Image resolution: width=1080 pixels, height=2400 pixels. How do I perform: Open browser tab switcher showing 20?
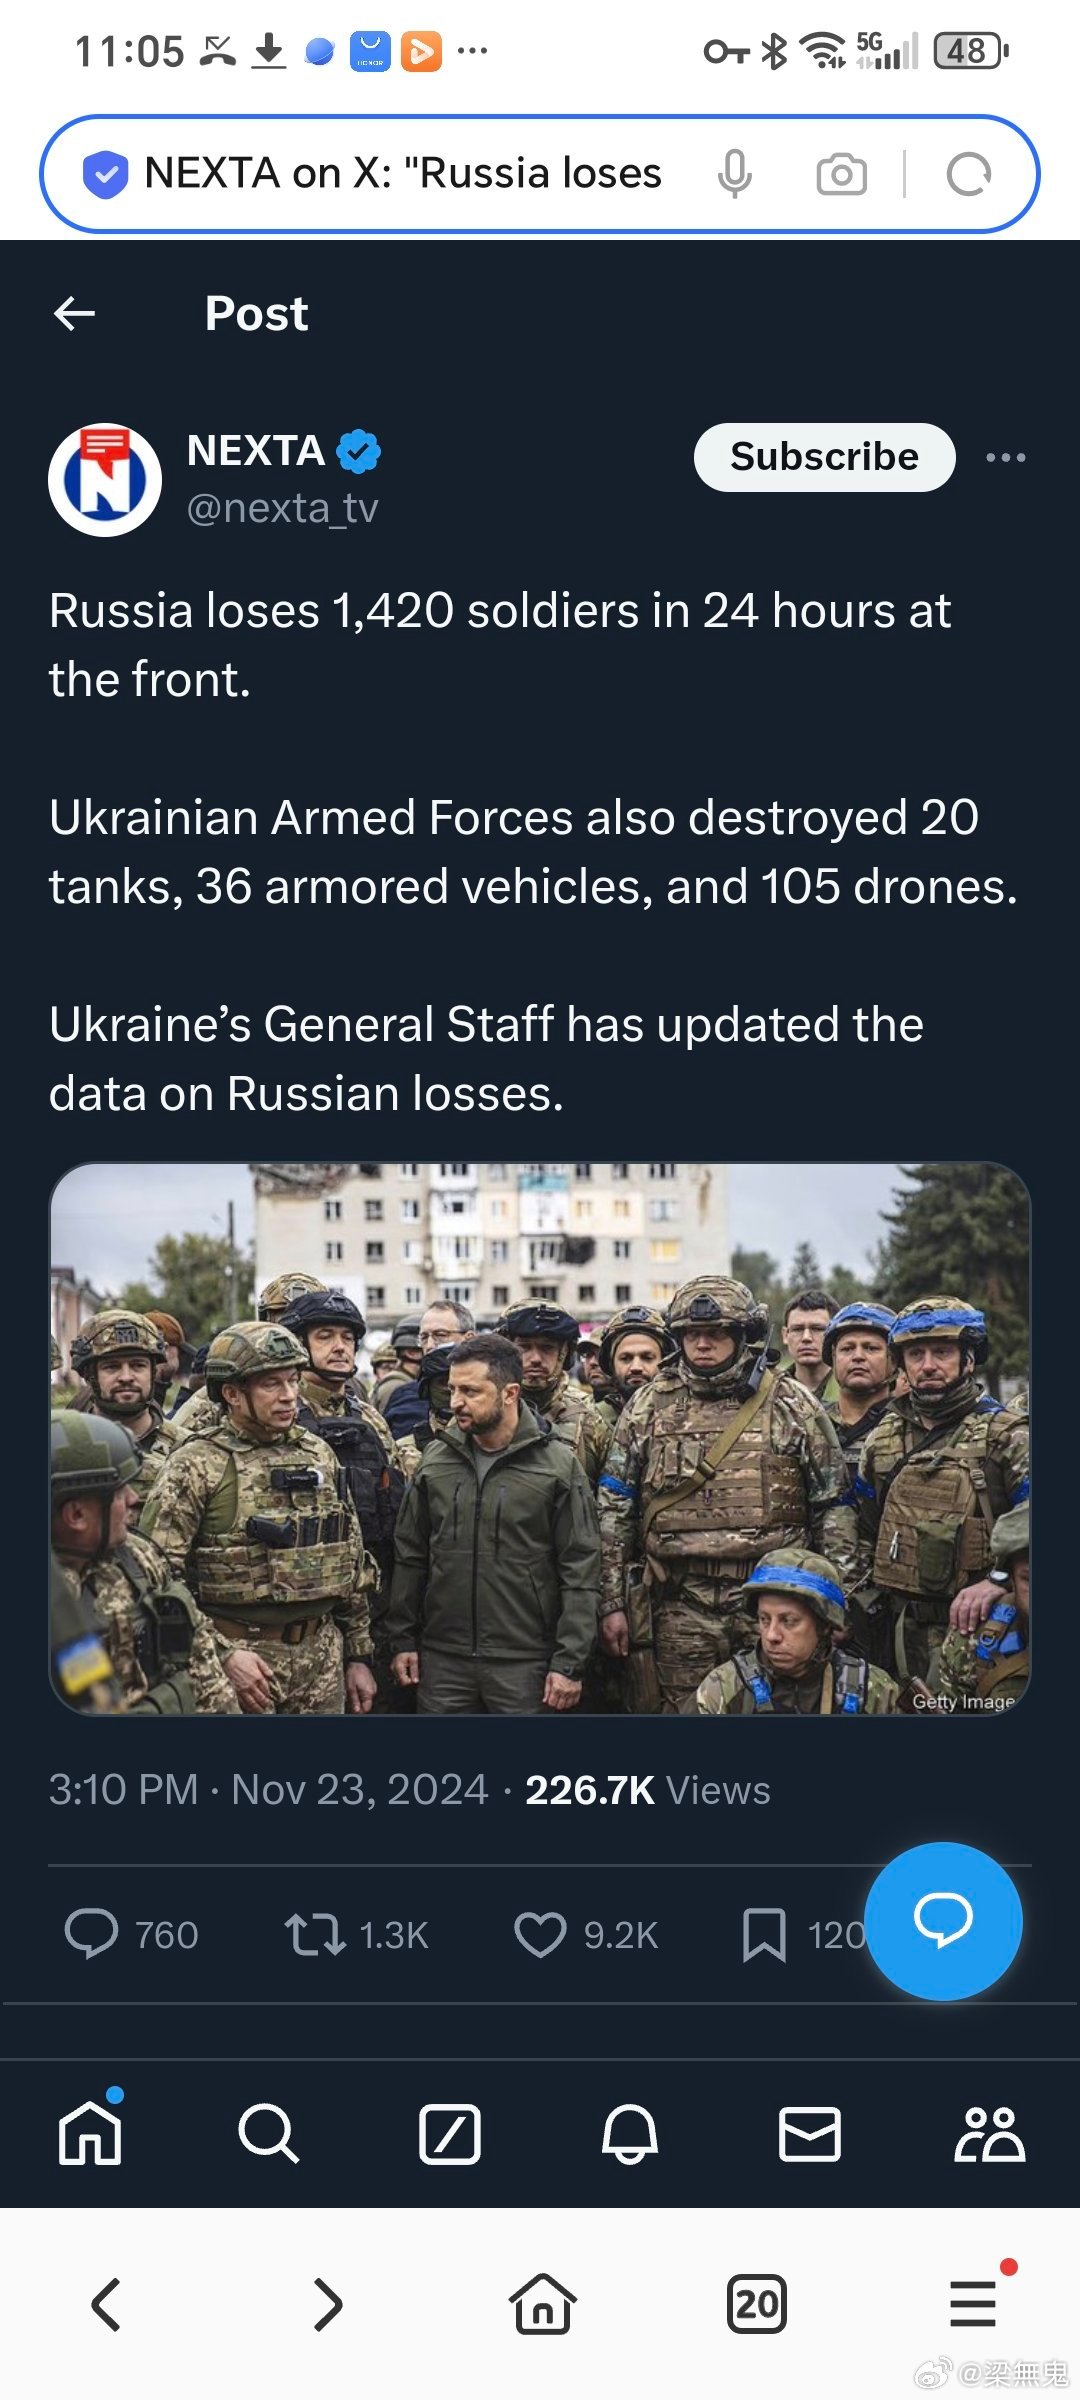(x=757, y=2304)
